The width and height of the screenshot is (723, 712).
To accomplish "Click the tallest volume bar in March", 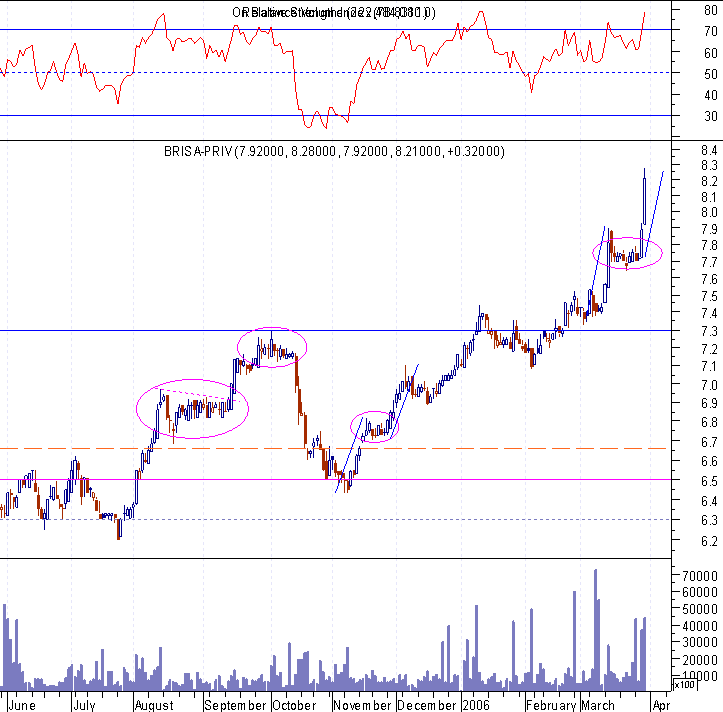I will (596, 629).
